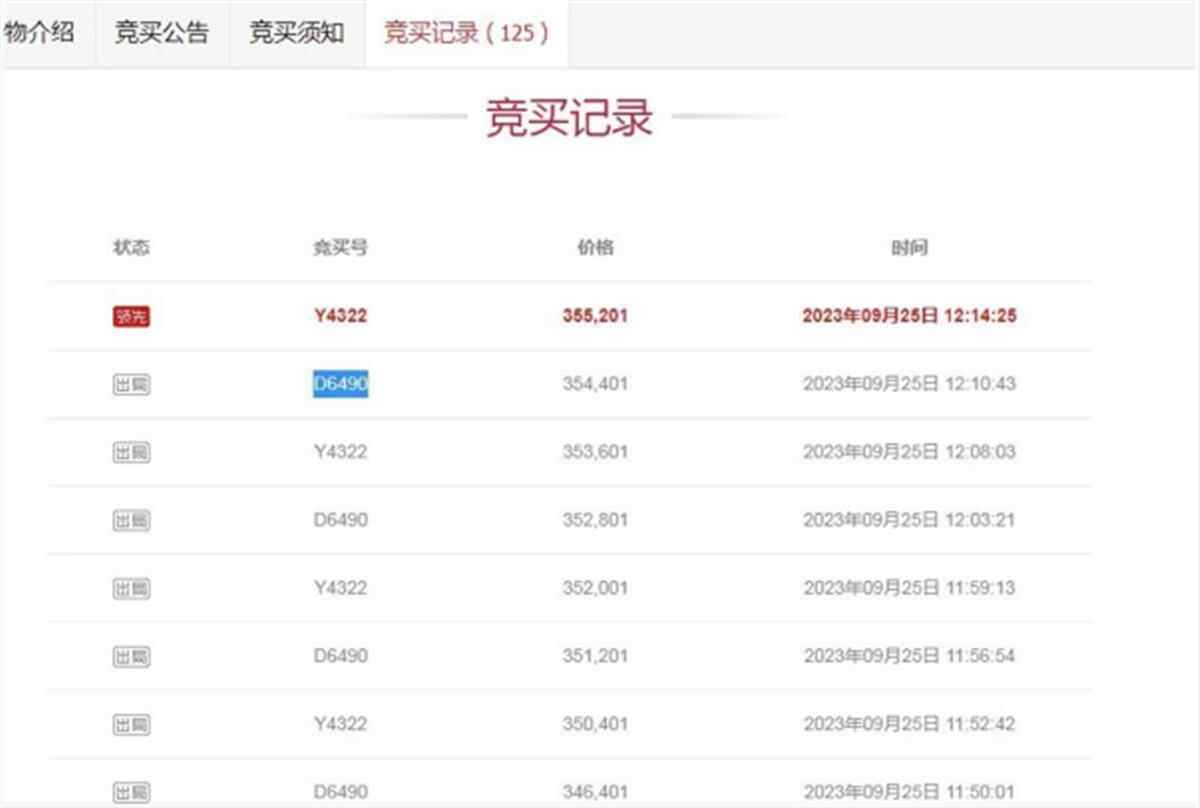Open the 竞买公告 tab

tap(162, 33)
